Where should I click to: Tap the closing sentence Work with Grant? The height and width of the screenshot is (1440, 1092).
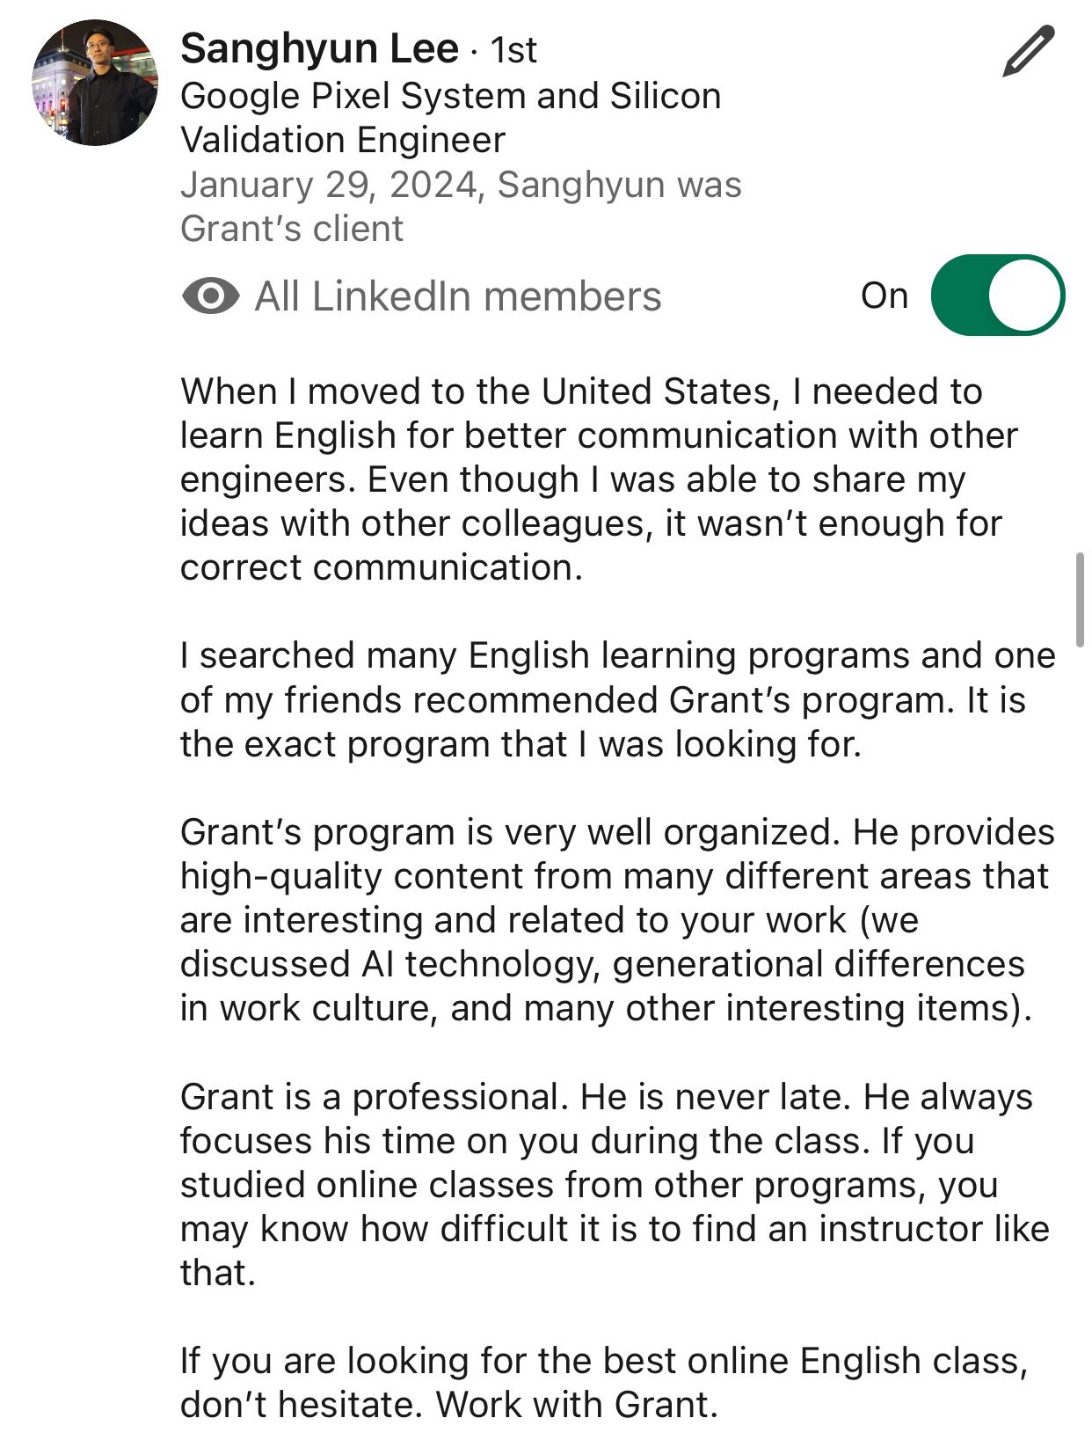tap(577, 1405)
